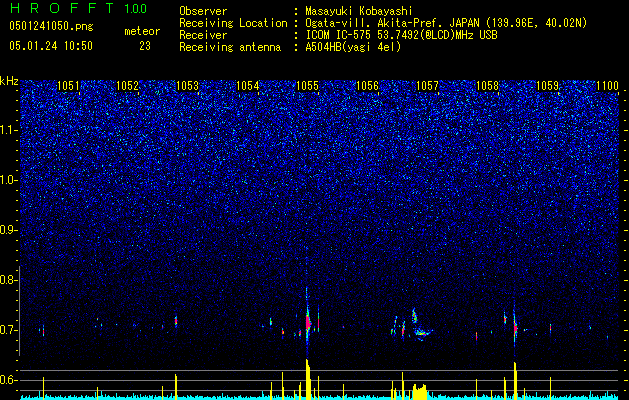Click the strong meteor echo after 1058
This screenshot has width=629, height=400.
pyautogui.click(x=515, y=327)
